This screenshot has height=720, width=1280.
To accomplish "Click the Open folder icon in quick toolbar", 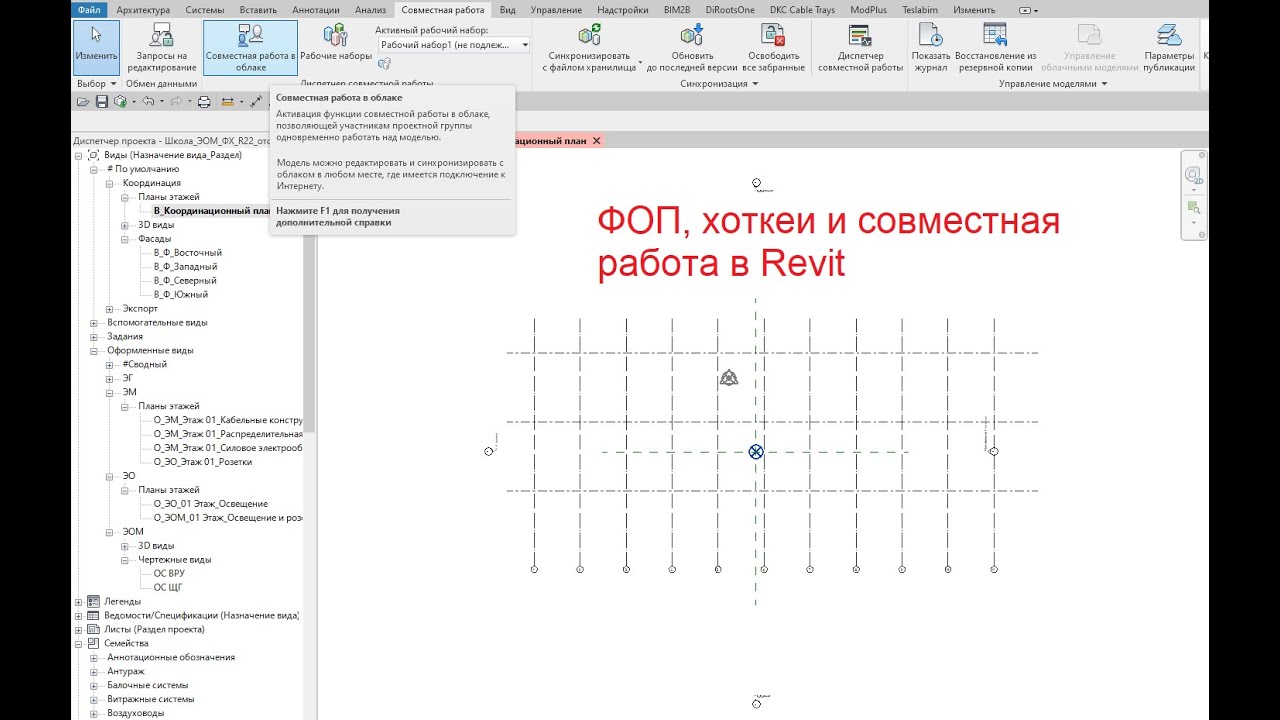I will click(x=83, y=102).
